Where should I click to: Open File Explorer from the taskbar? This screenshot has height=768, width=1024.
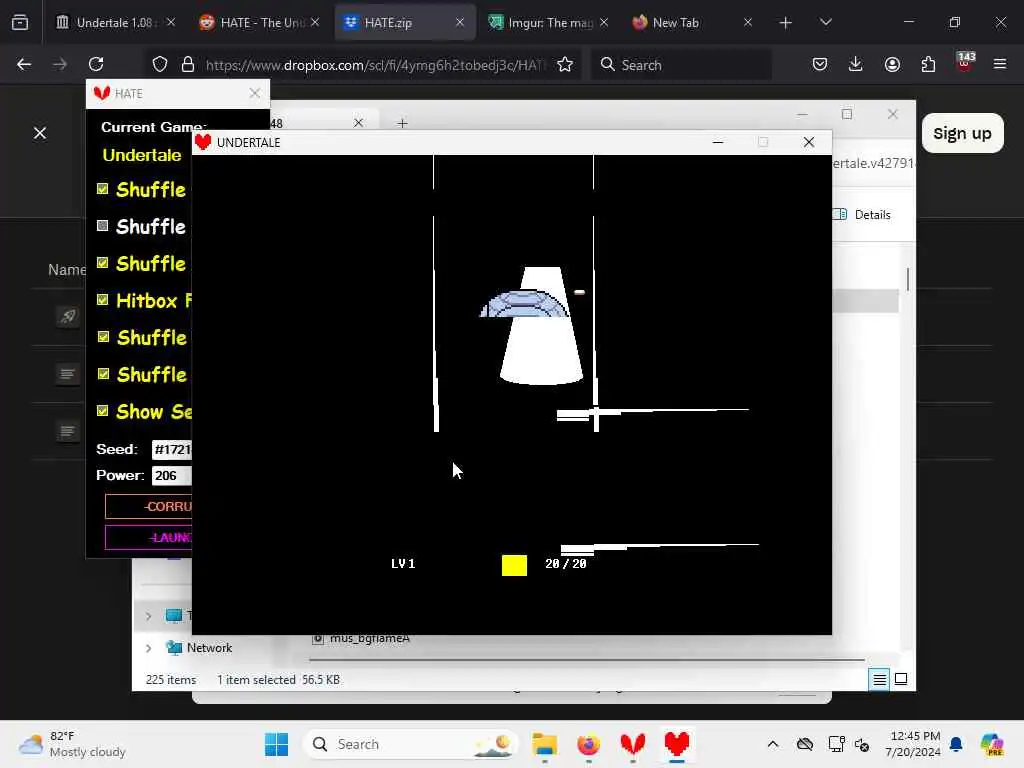click(544, 744)
